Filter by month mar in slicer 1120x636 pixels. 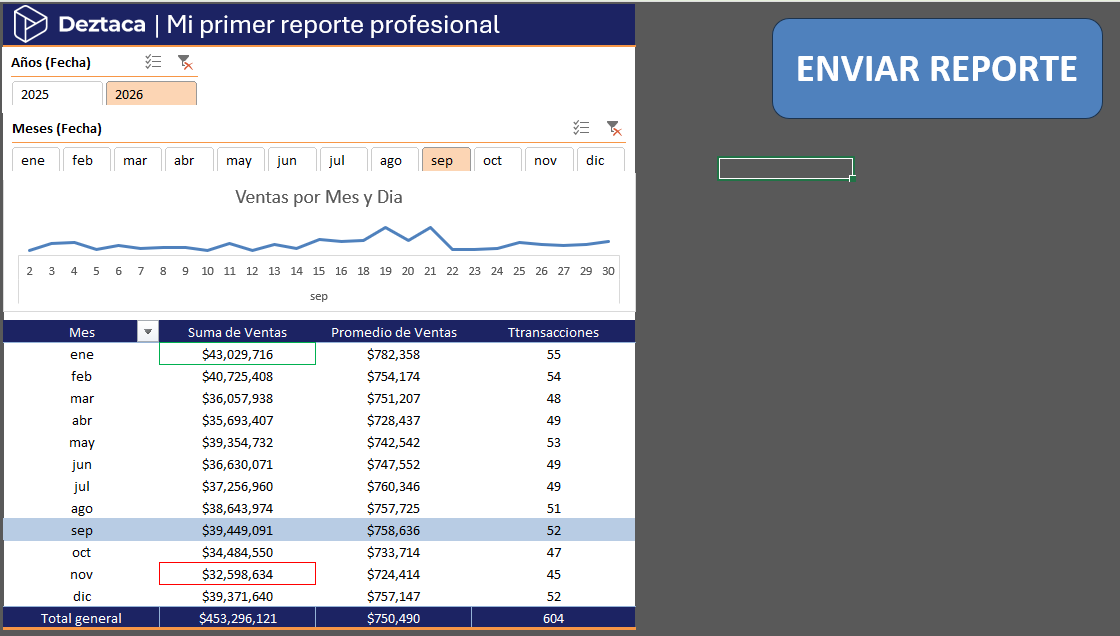pos(138,160)
